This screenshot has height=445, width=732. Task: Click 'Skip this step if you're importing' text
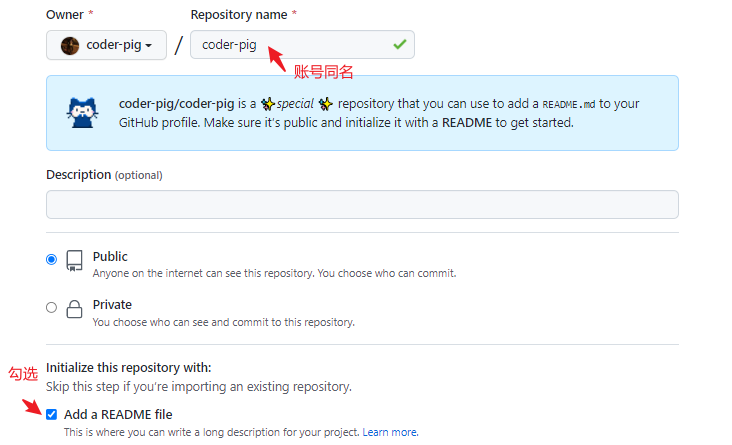point(199,387)
